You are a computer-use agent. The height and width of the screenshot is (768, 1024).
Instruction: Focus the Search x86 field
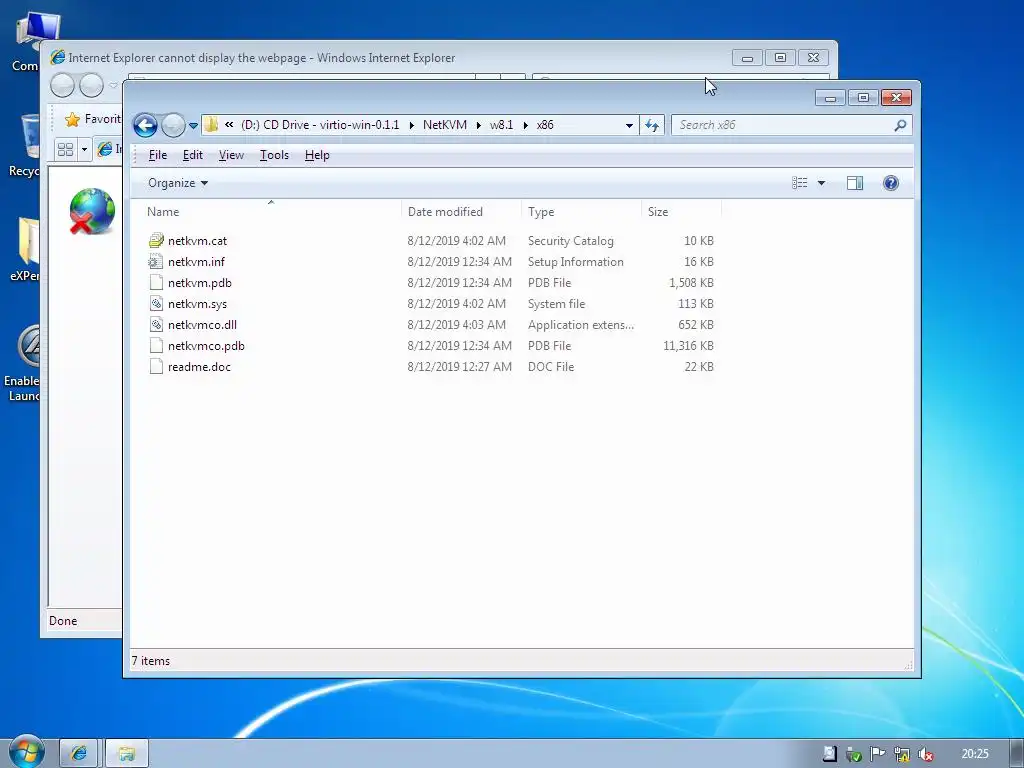(784, 125)
